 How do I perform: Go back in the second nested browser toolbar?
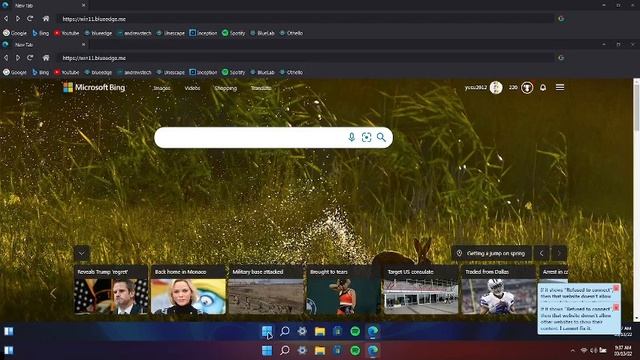[x=6, y=58]
